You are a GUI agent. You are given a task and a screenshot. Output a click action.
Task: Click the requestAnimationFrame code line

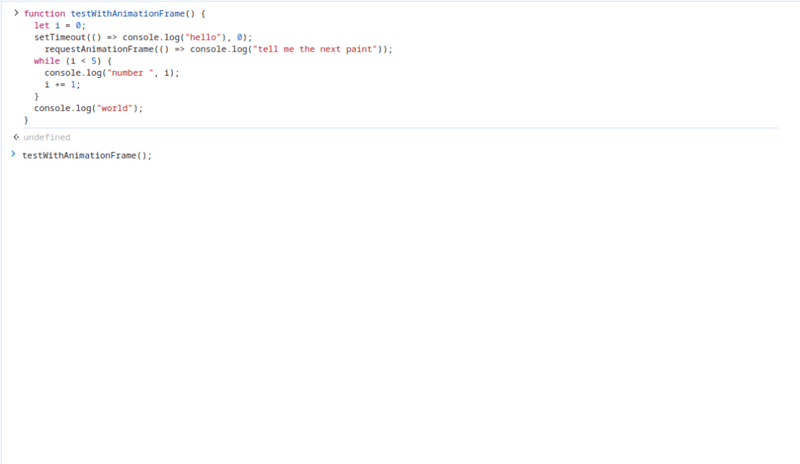pyautogui.click(x=218, y=49)
